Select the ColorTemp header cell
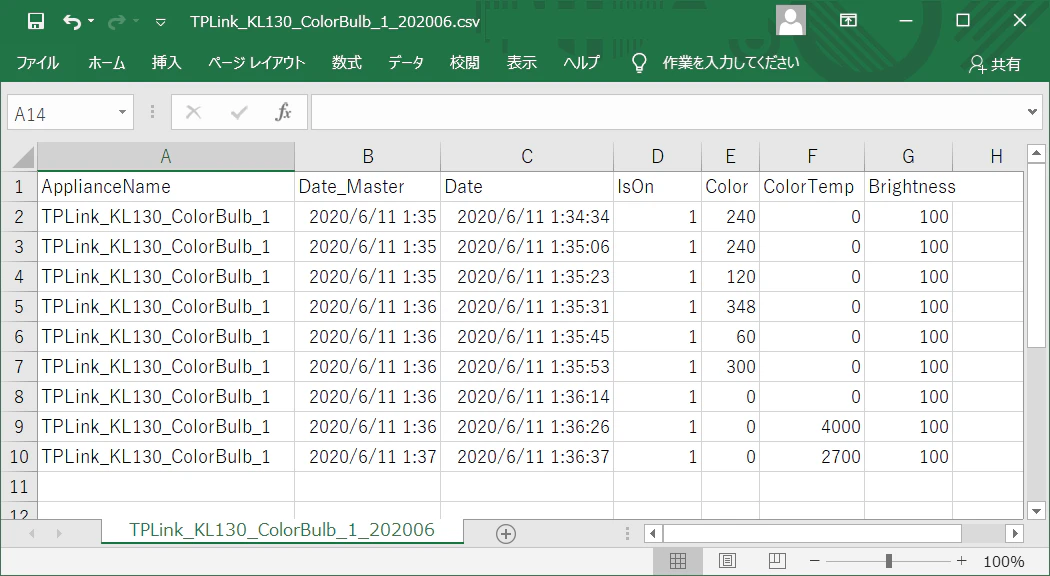1050x576 pixels. coord(812,186)
